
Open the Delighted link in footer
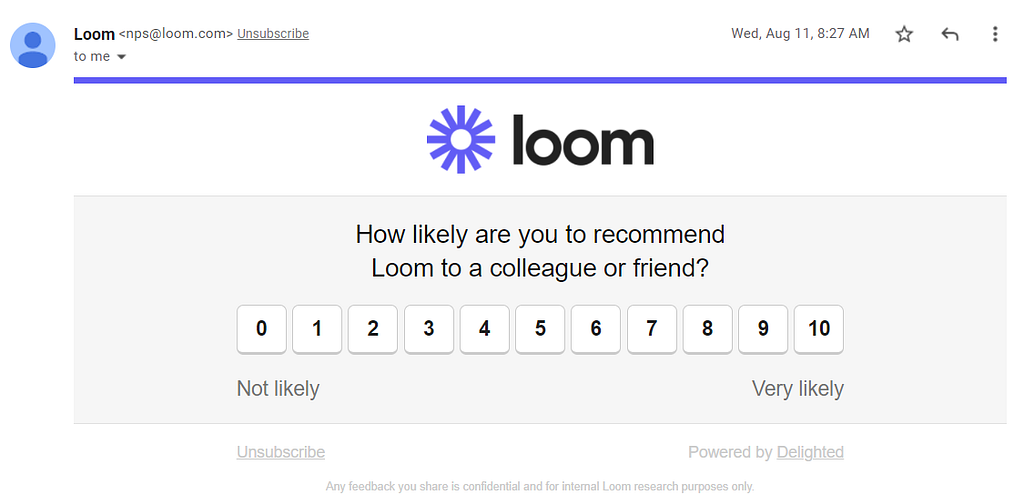[810, 452]
